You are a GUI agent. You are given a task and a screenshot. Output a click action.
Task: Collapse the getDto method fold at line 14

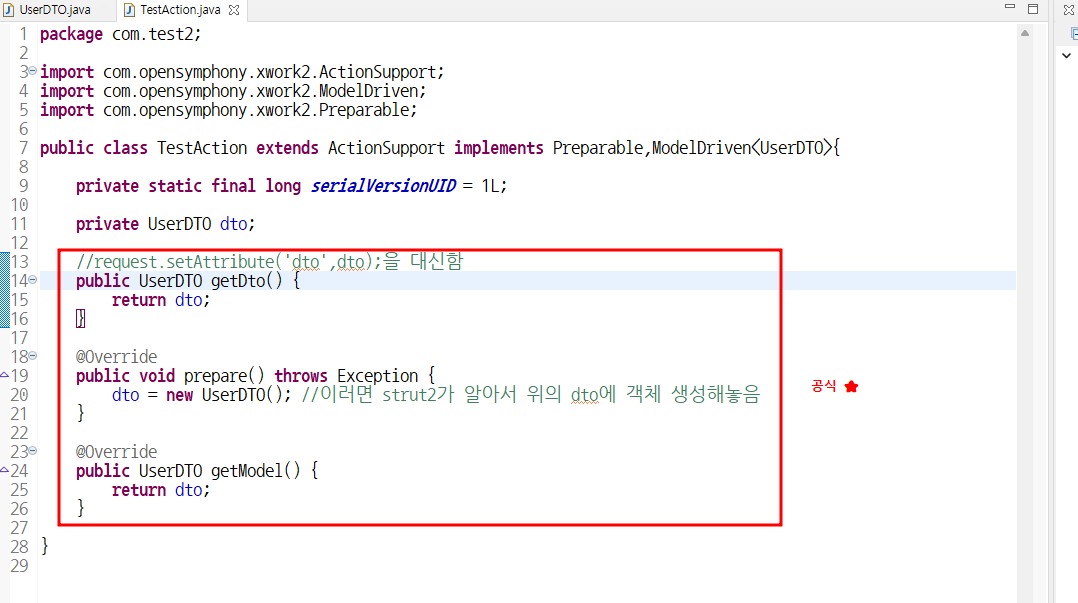click(x=32, y=280)
